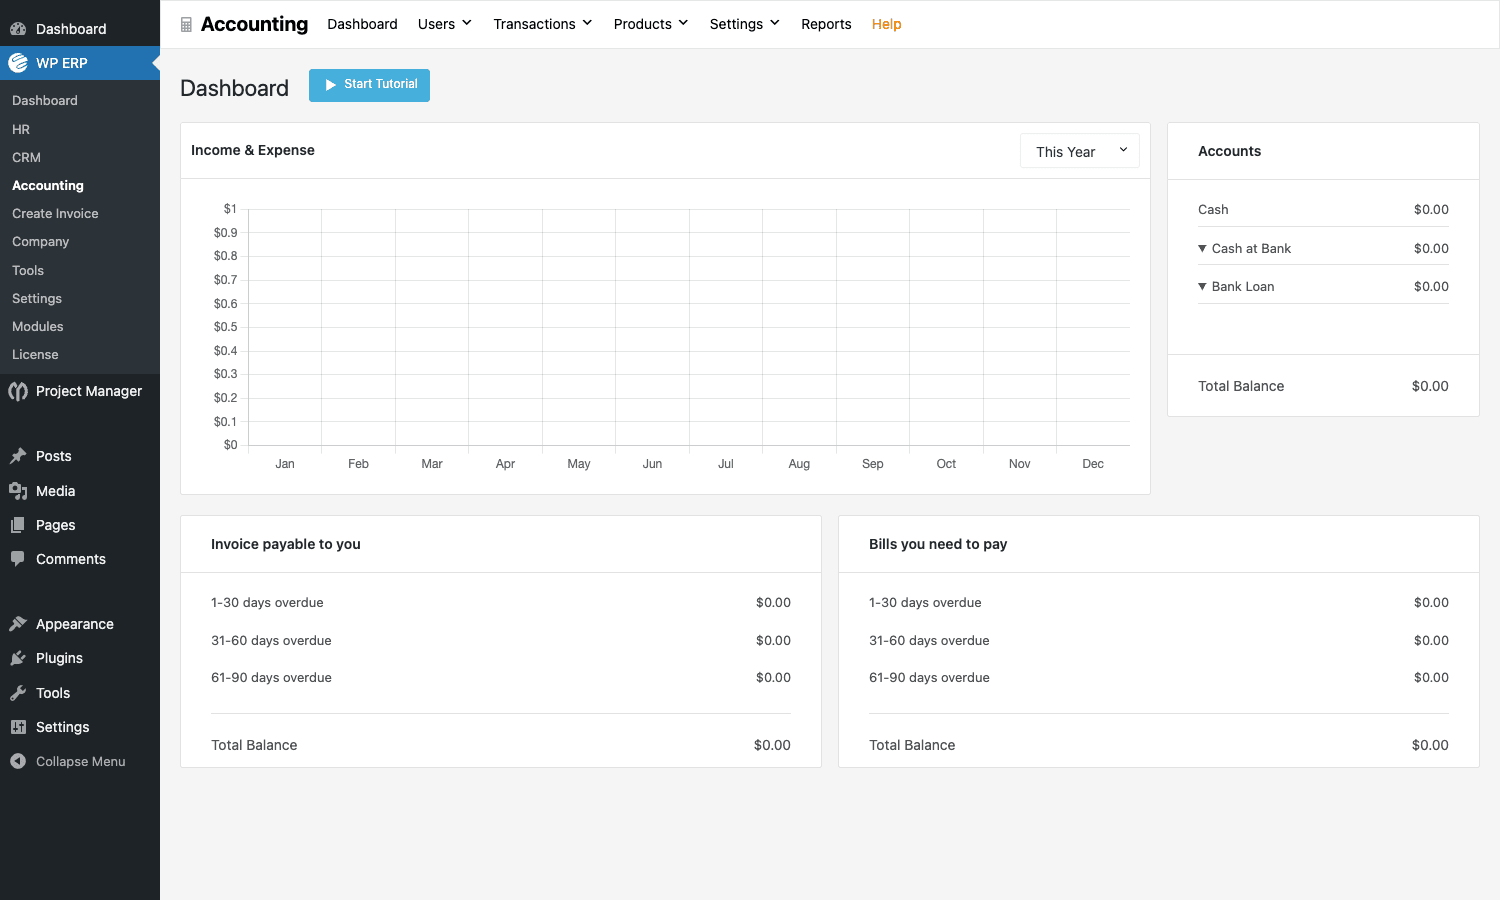Click the Start Tutorial button
1500x900 pixels.
click(369, 85)
